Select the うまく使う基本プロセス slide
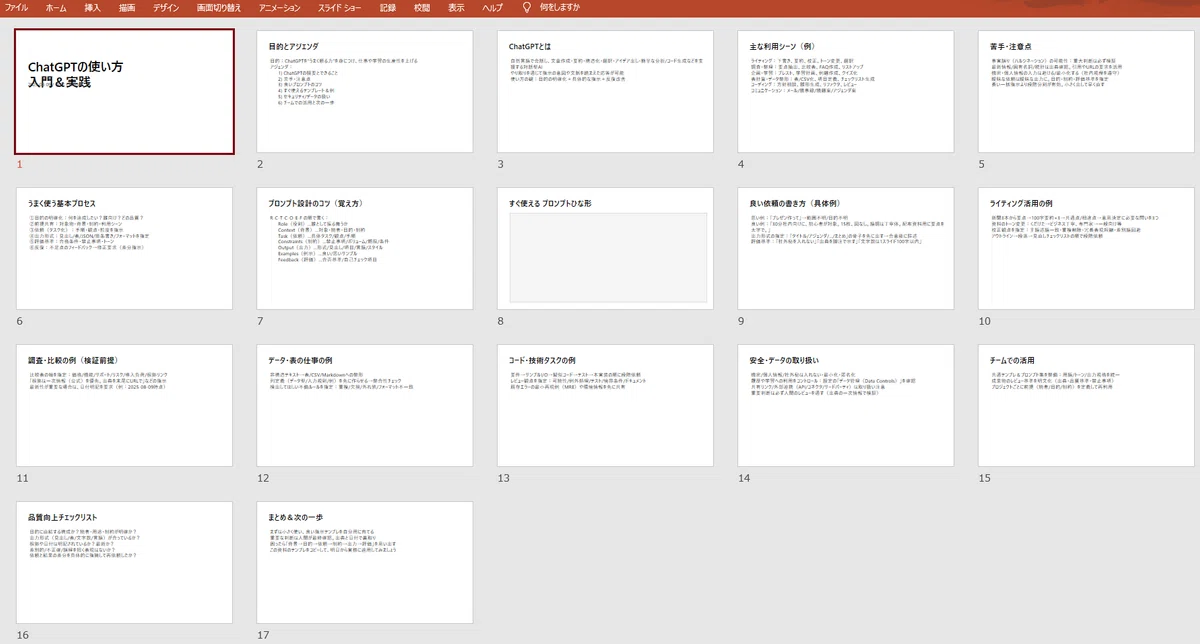 125,248
